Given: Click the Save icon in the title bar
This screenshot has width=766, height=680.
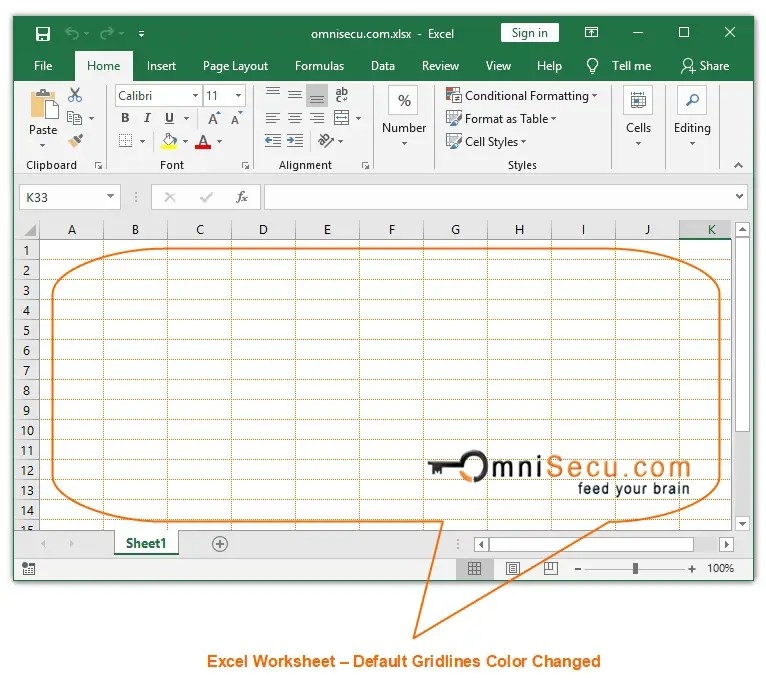Looking at the screenshot, I should coord(43,34).
